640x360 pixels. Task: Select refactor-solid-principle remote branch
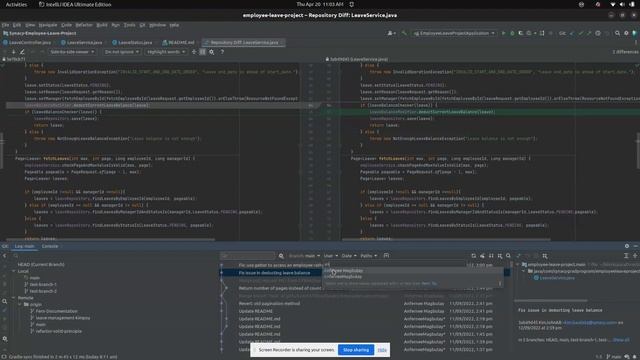pyautogui.click(x=58, y=331)
